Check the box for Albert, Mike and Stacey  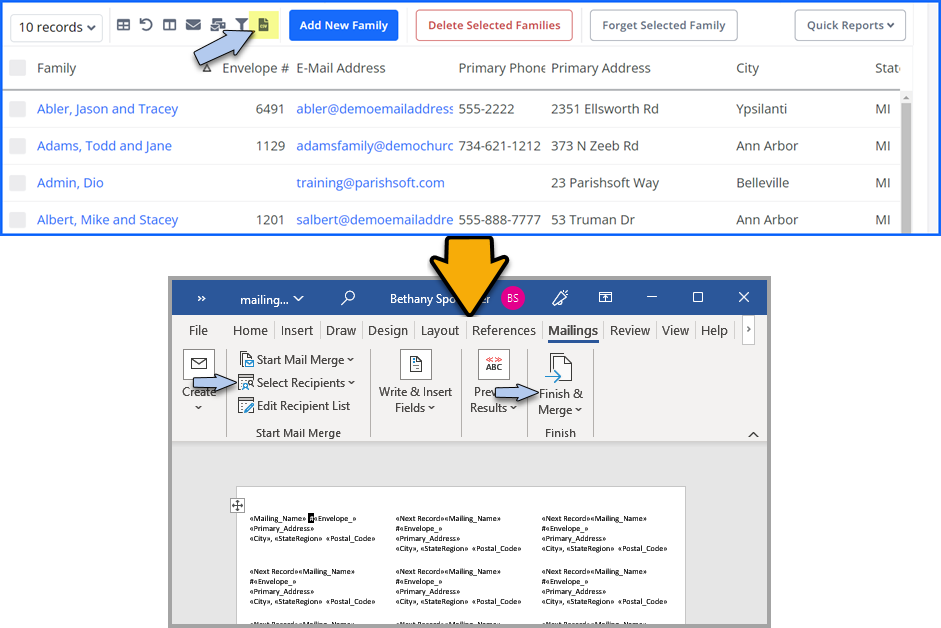pos(17,220)
